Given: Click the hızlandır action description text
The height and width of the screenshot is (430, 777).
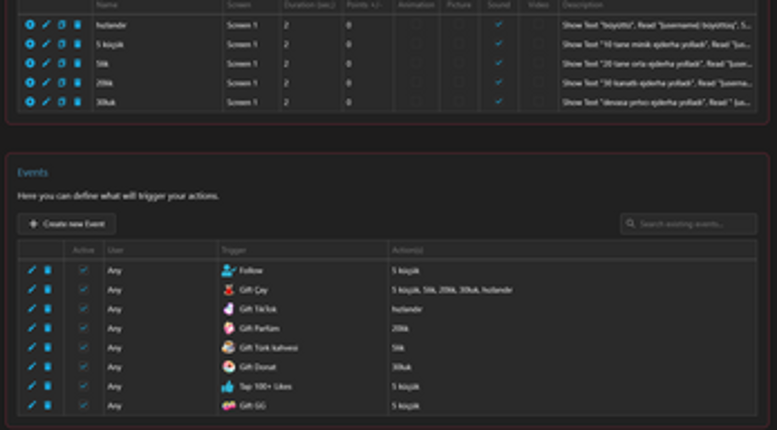Looking at the screenshot, I should (656, 25).
